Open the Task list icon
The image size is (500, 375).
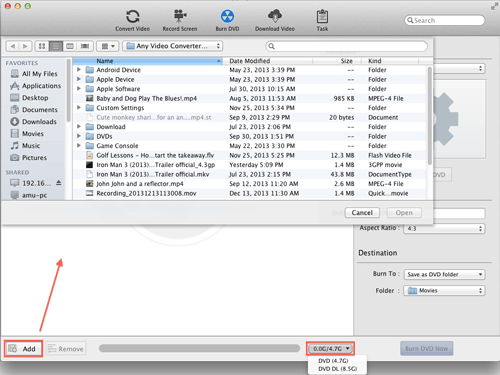coord(322,20)
